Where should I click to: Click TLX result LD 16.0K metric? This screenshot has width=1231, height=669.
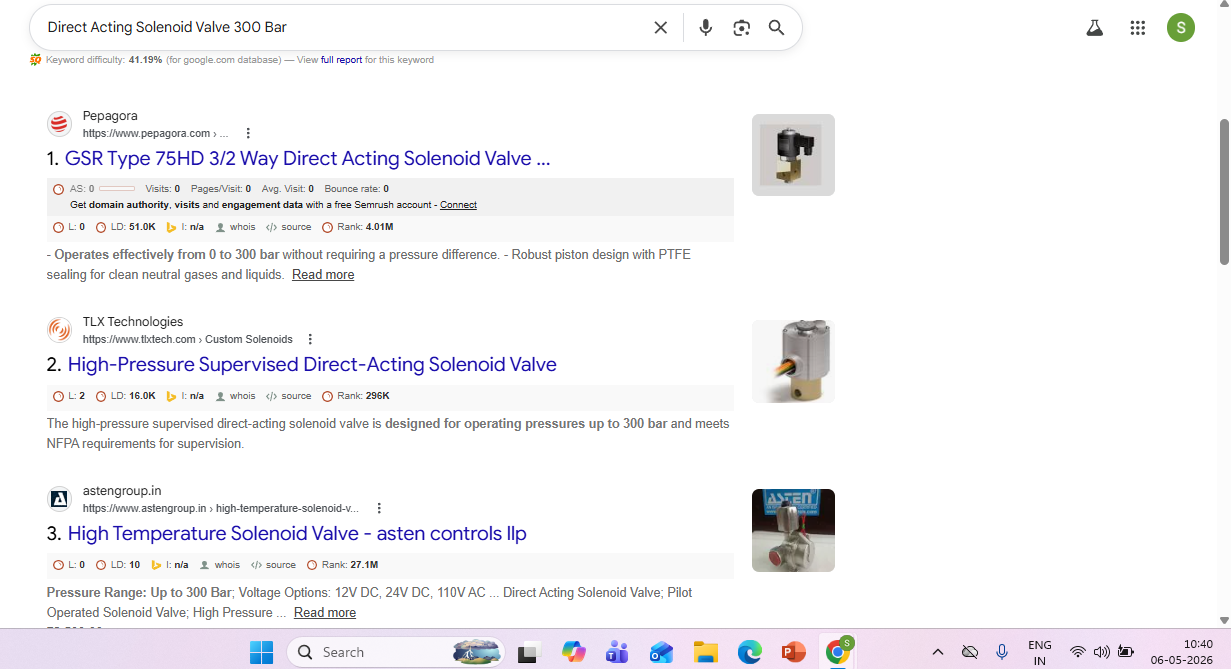[126, 396]
